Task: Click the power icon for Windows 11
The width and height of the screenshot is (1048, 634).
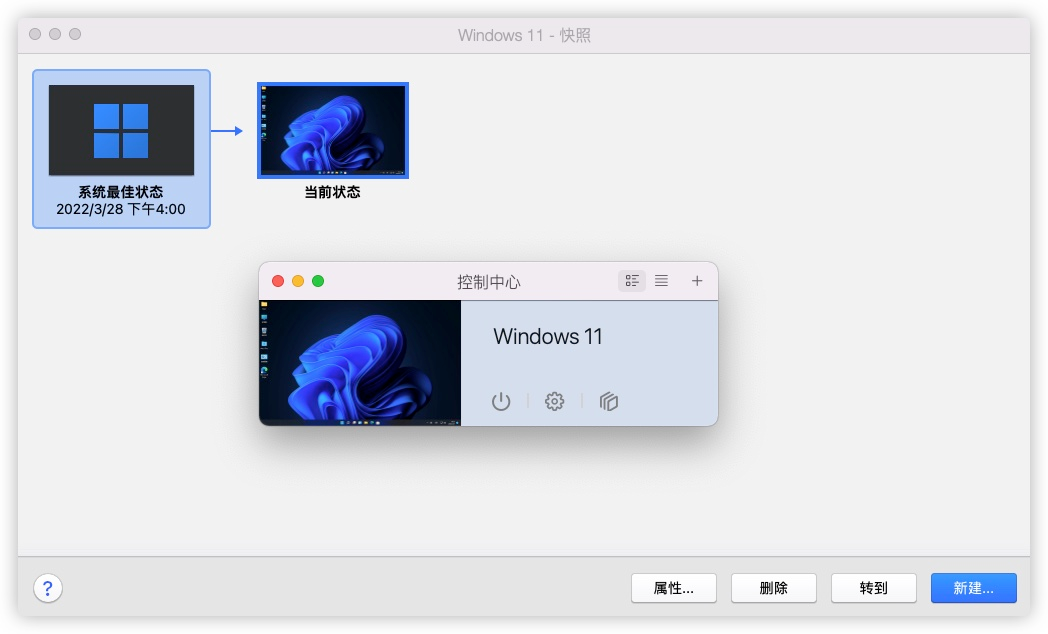Action: [501, 402]
